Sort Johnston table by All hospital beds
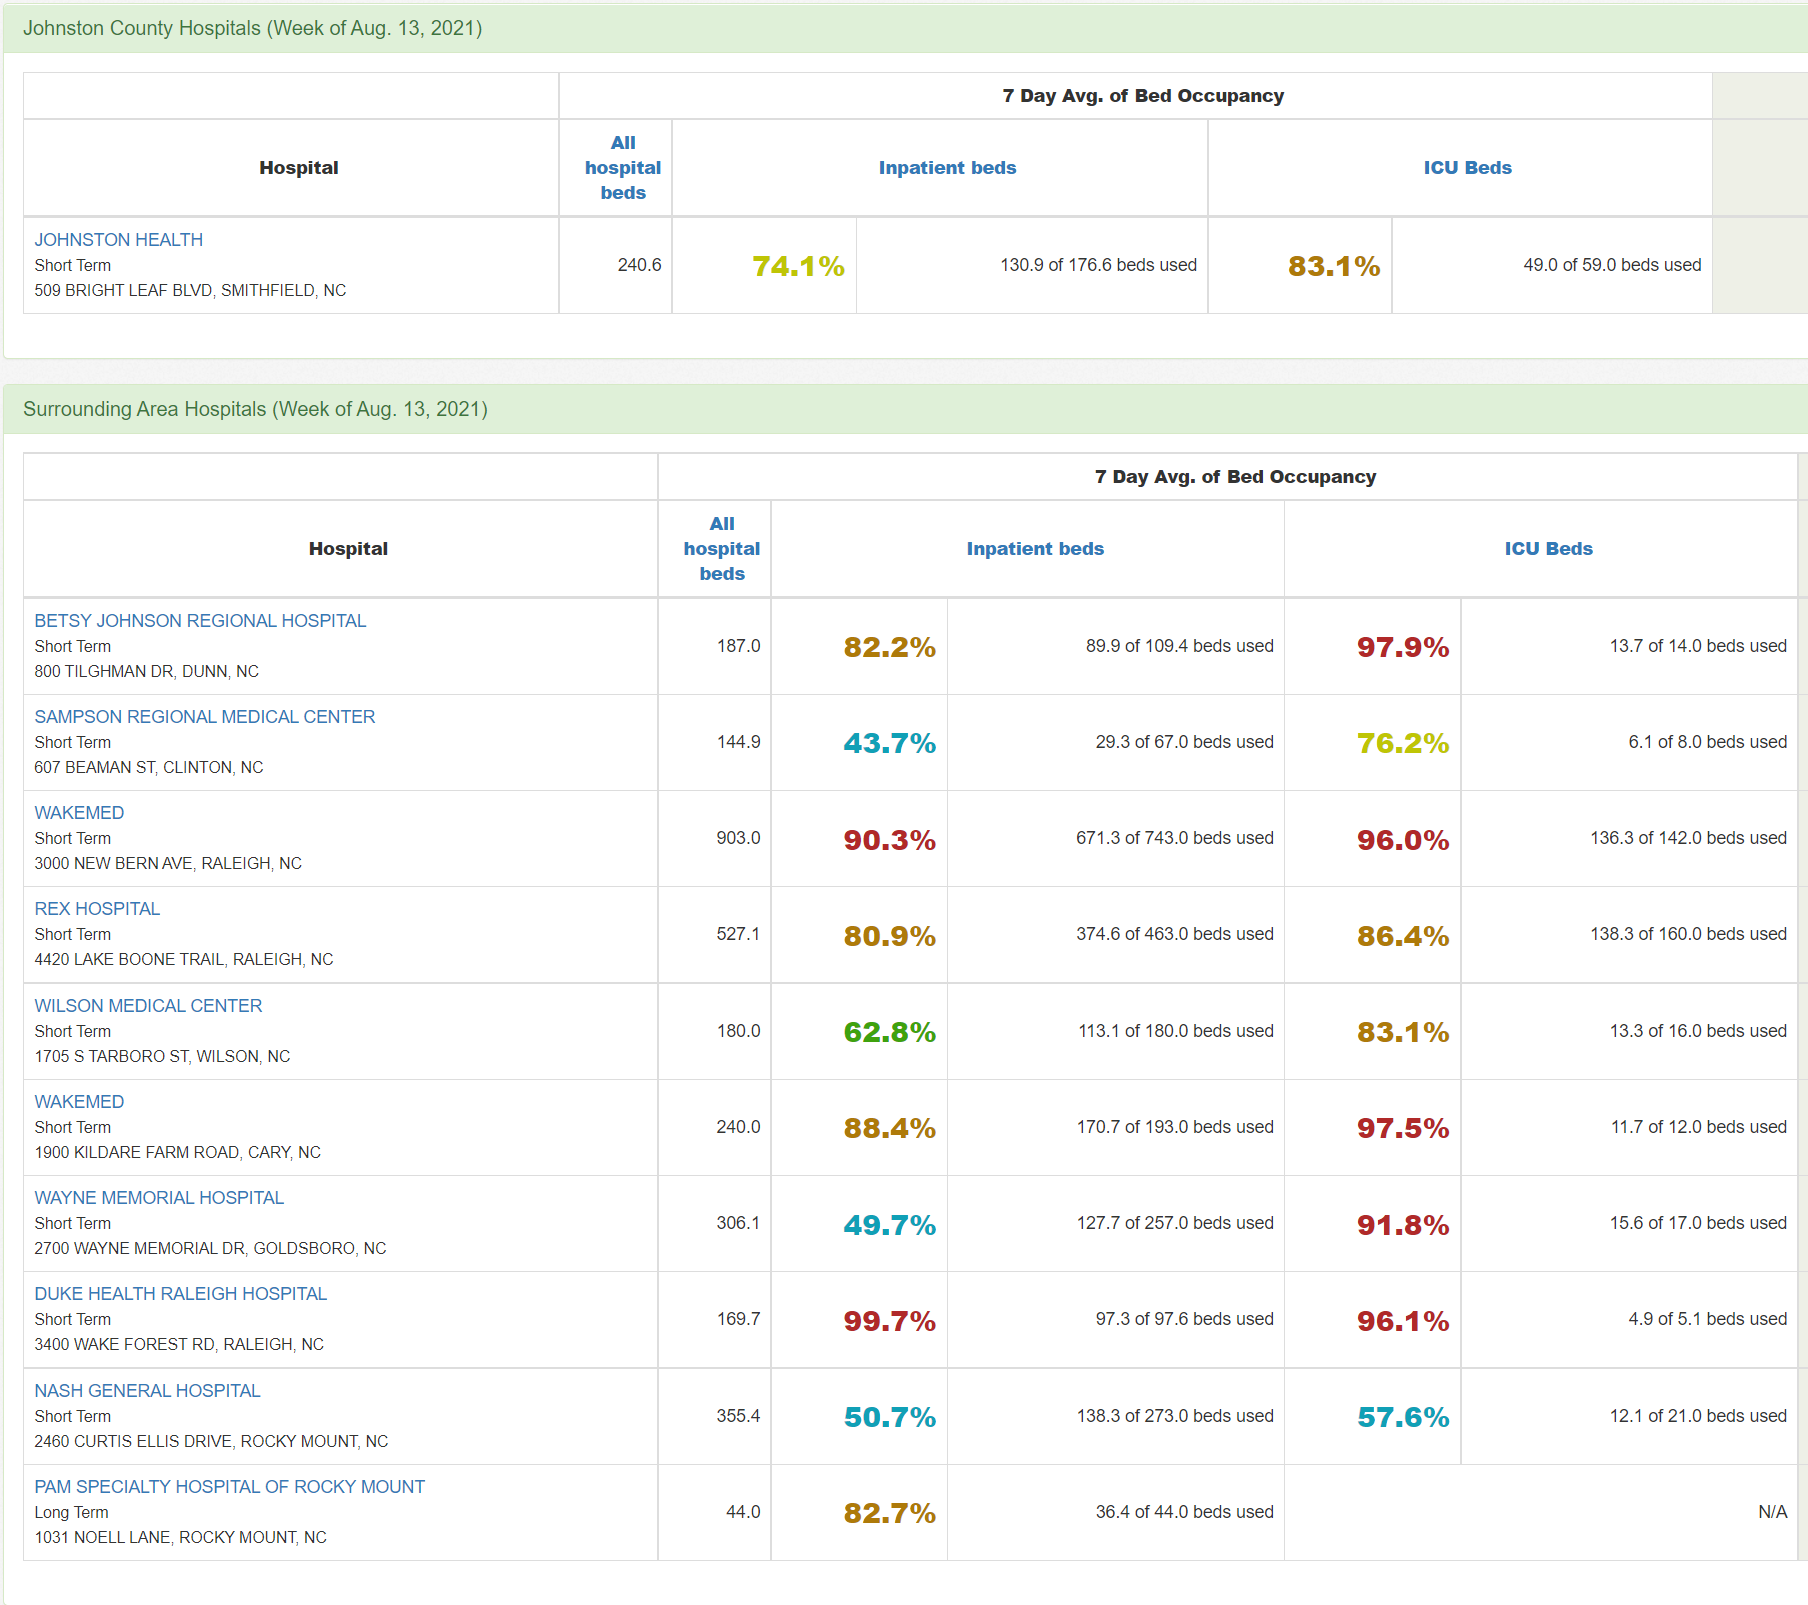Image resolution: width=1808 pixels, height=1605 pixels. point(622,168)
